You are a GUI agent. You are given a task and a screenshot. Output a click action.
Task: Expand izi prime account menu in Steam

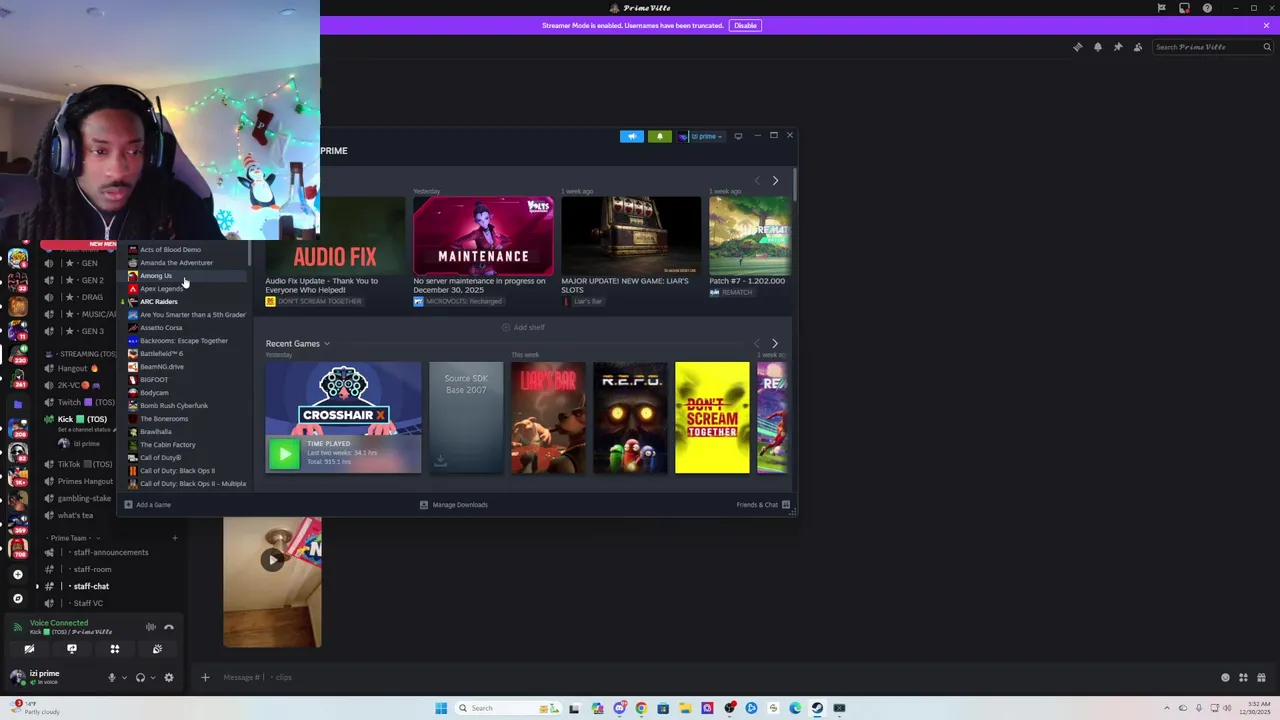[x=701, y=136]
